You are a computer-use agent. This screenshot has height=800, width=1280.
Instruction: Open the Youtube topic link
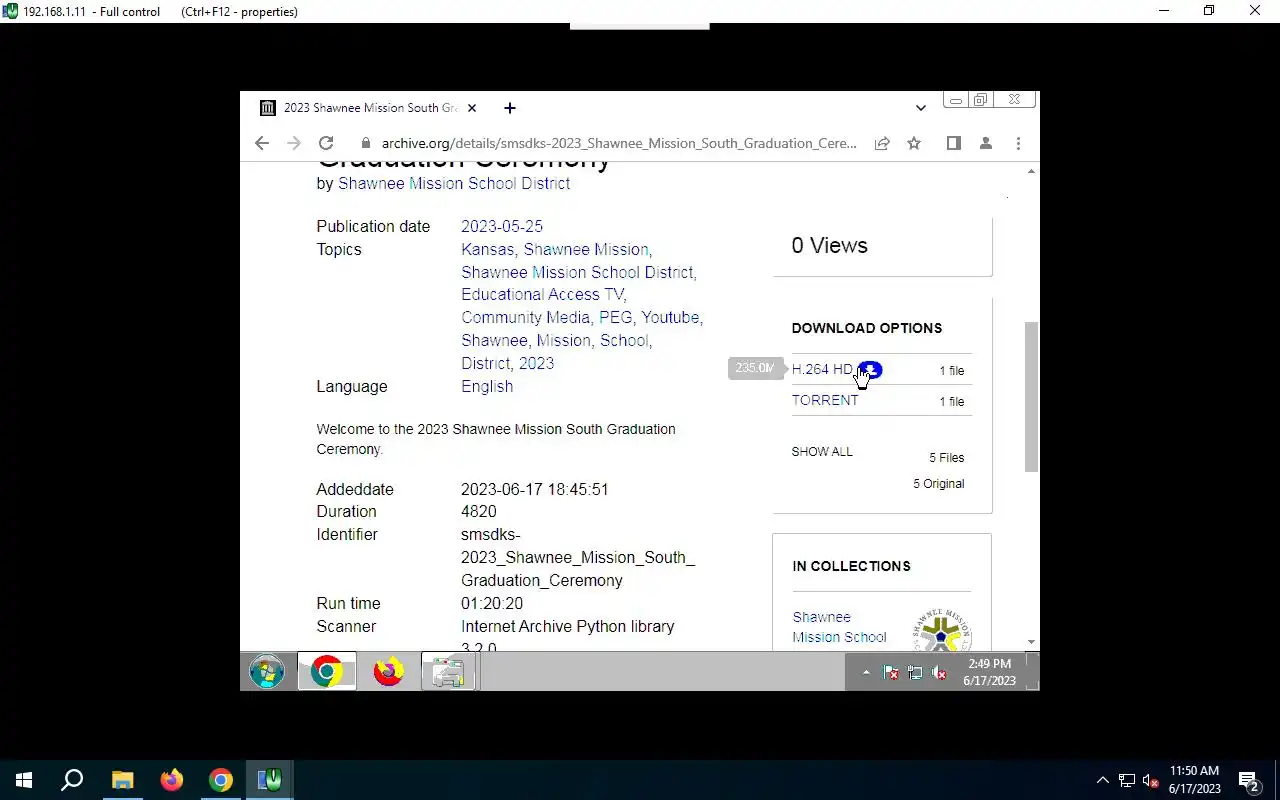[x=670, y=318]
